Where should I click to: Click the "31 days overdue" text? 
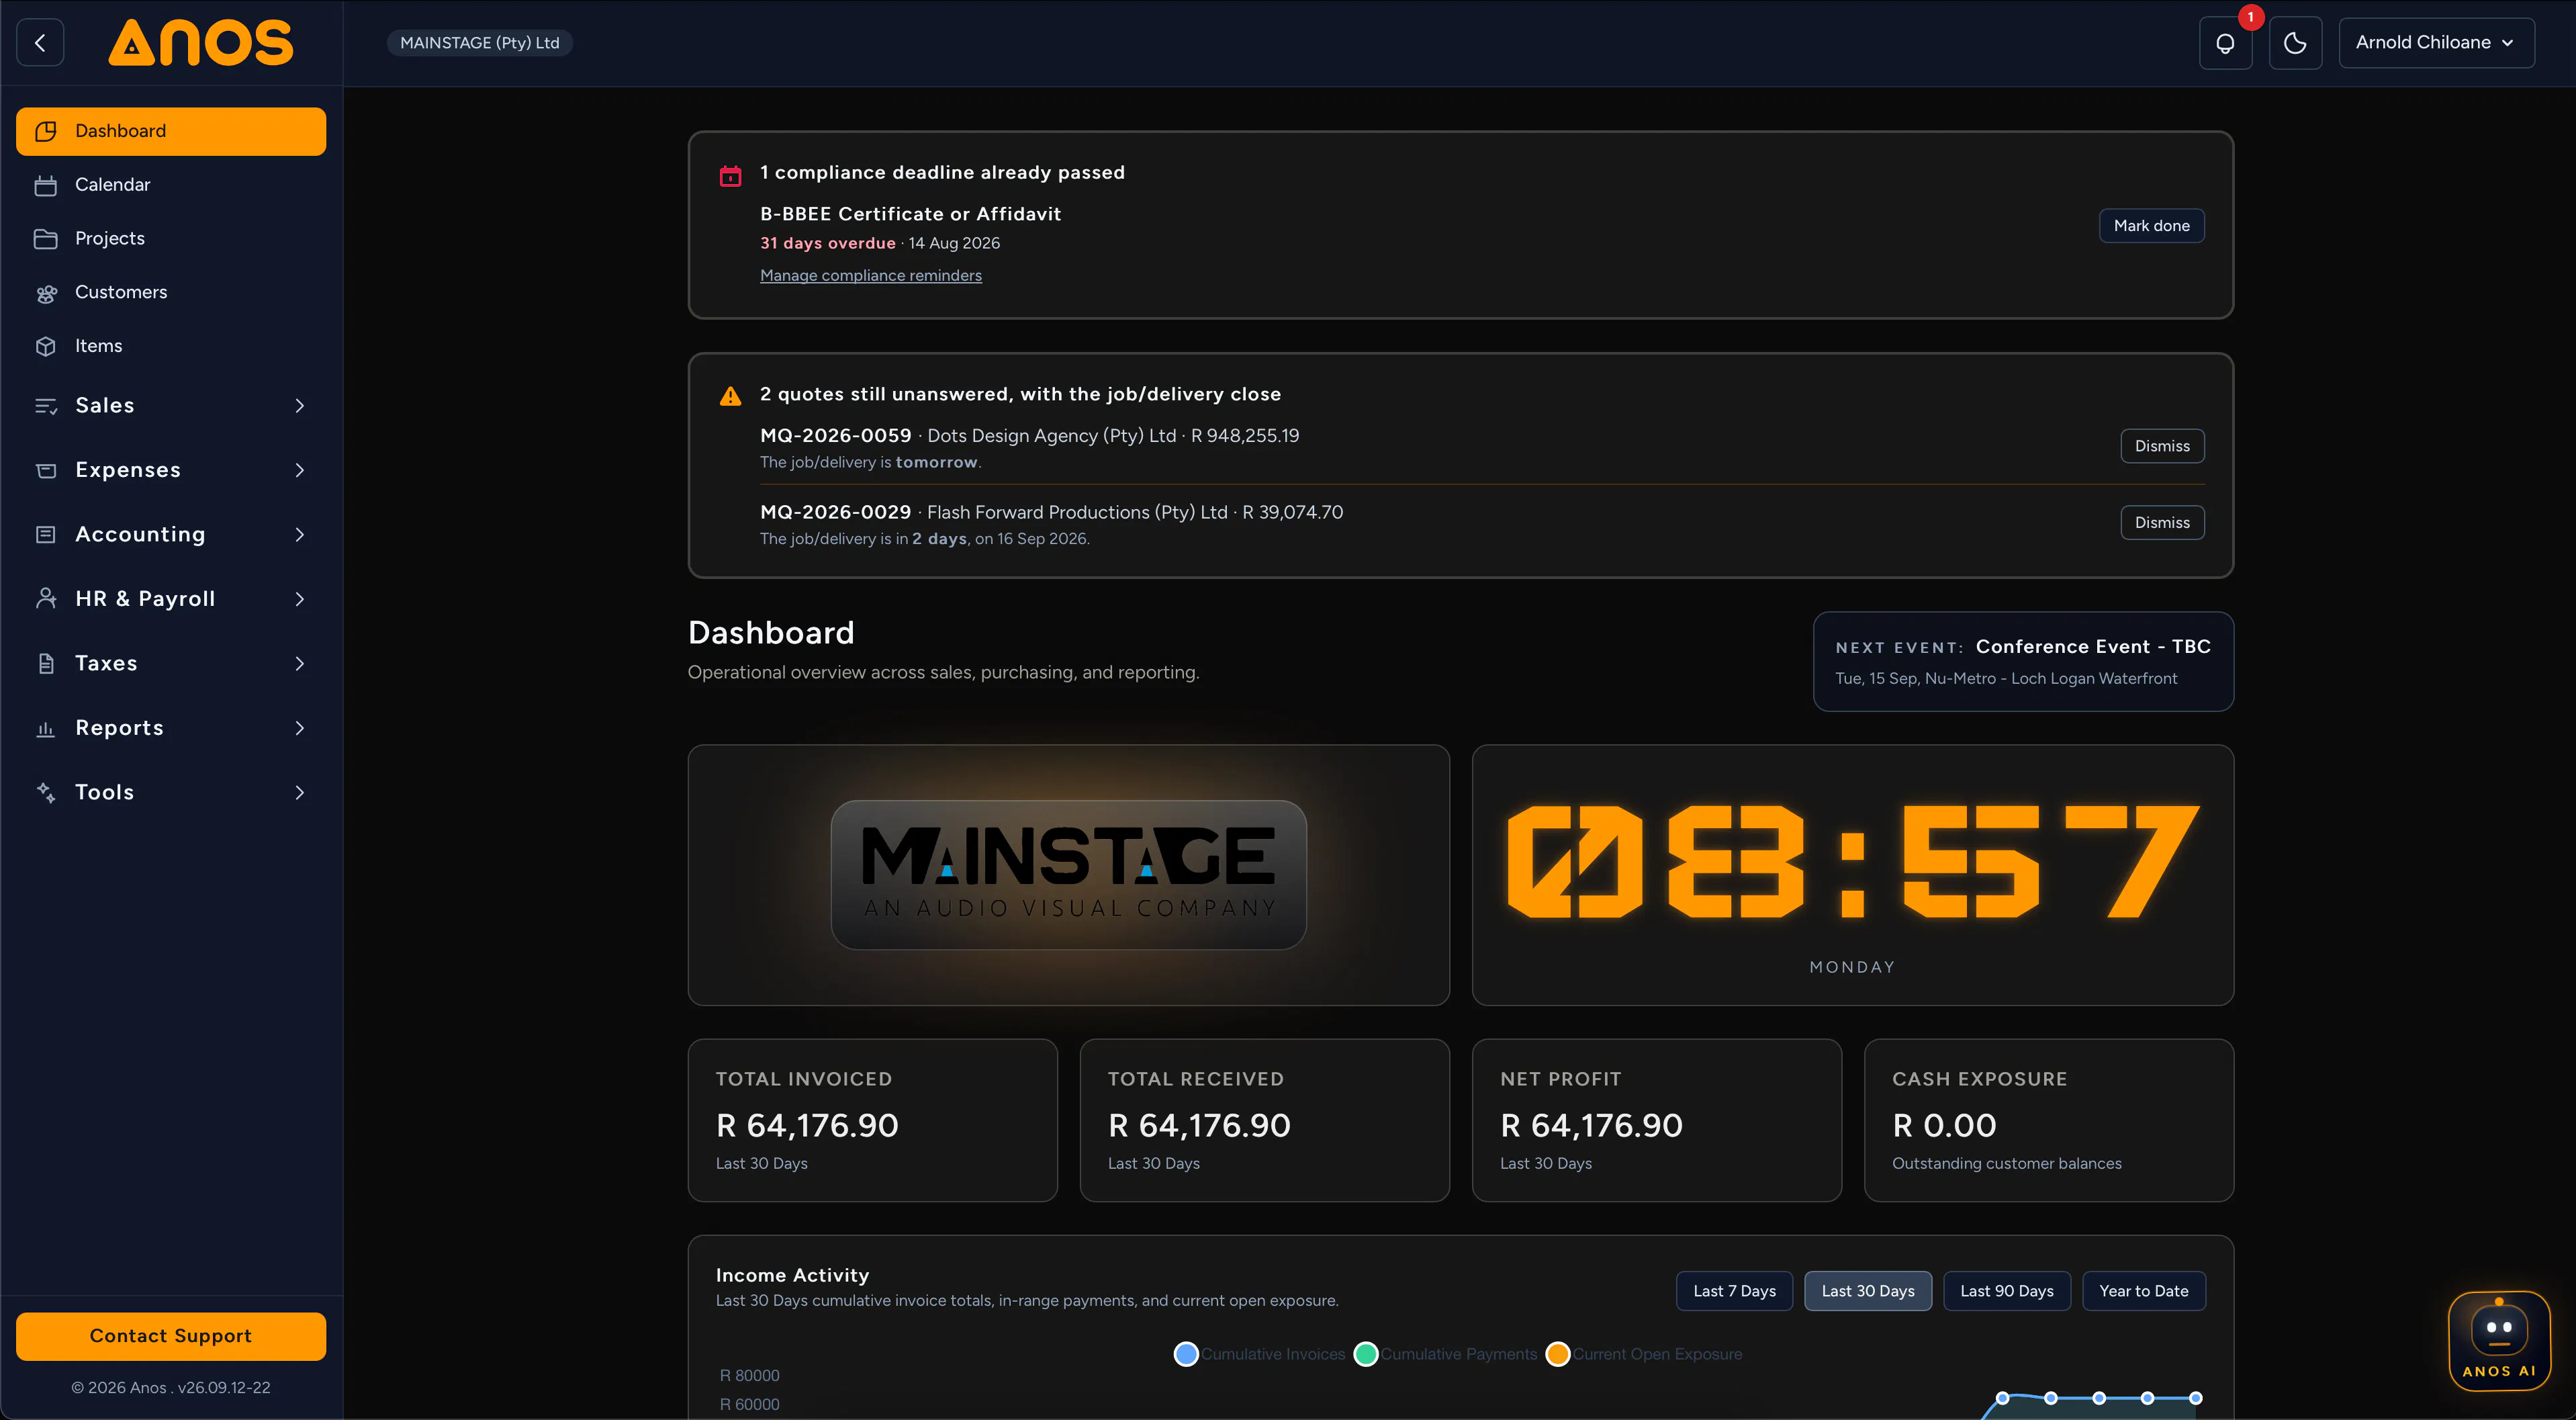[x=828, y=243]
